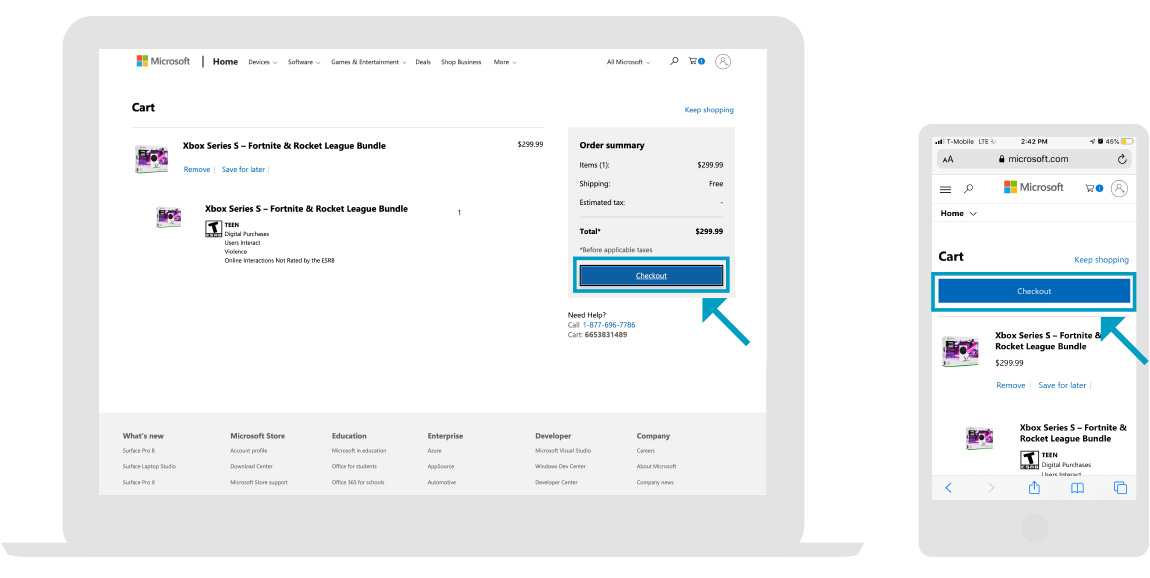Click the Checkout button on laptop
Viewport: 1150px width, 578px height.
[x=651, y=276]
